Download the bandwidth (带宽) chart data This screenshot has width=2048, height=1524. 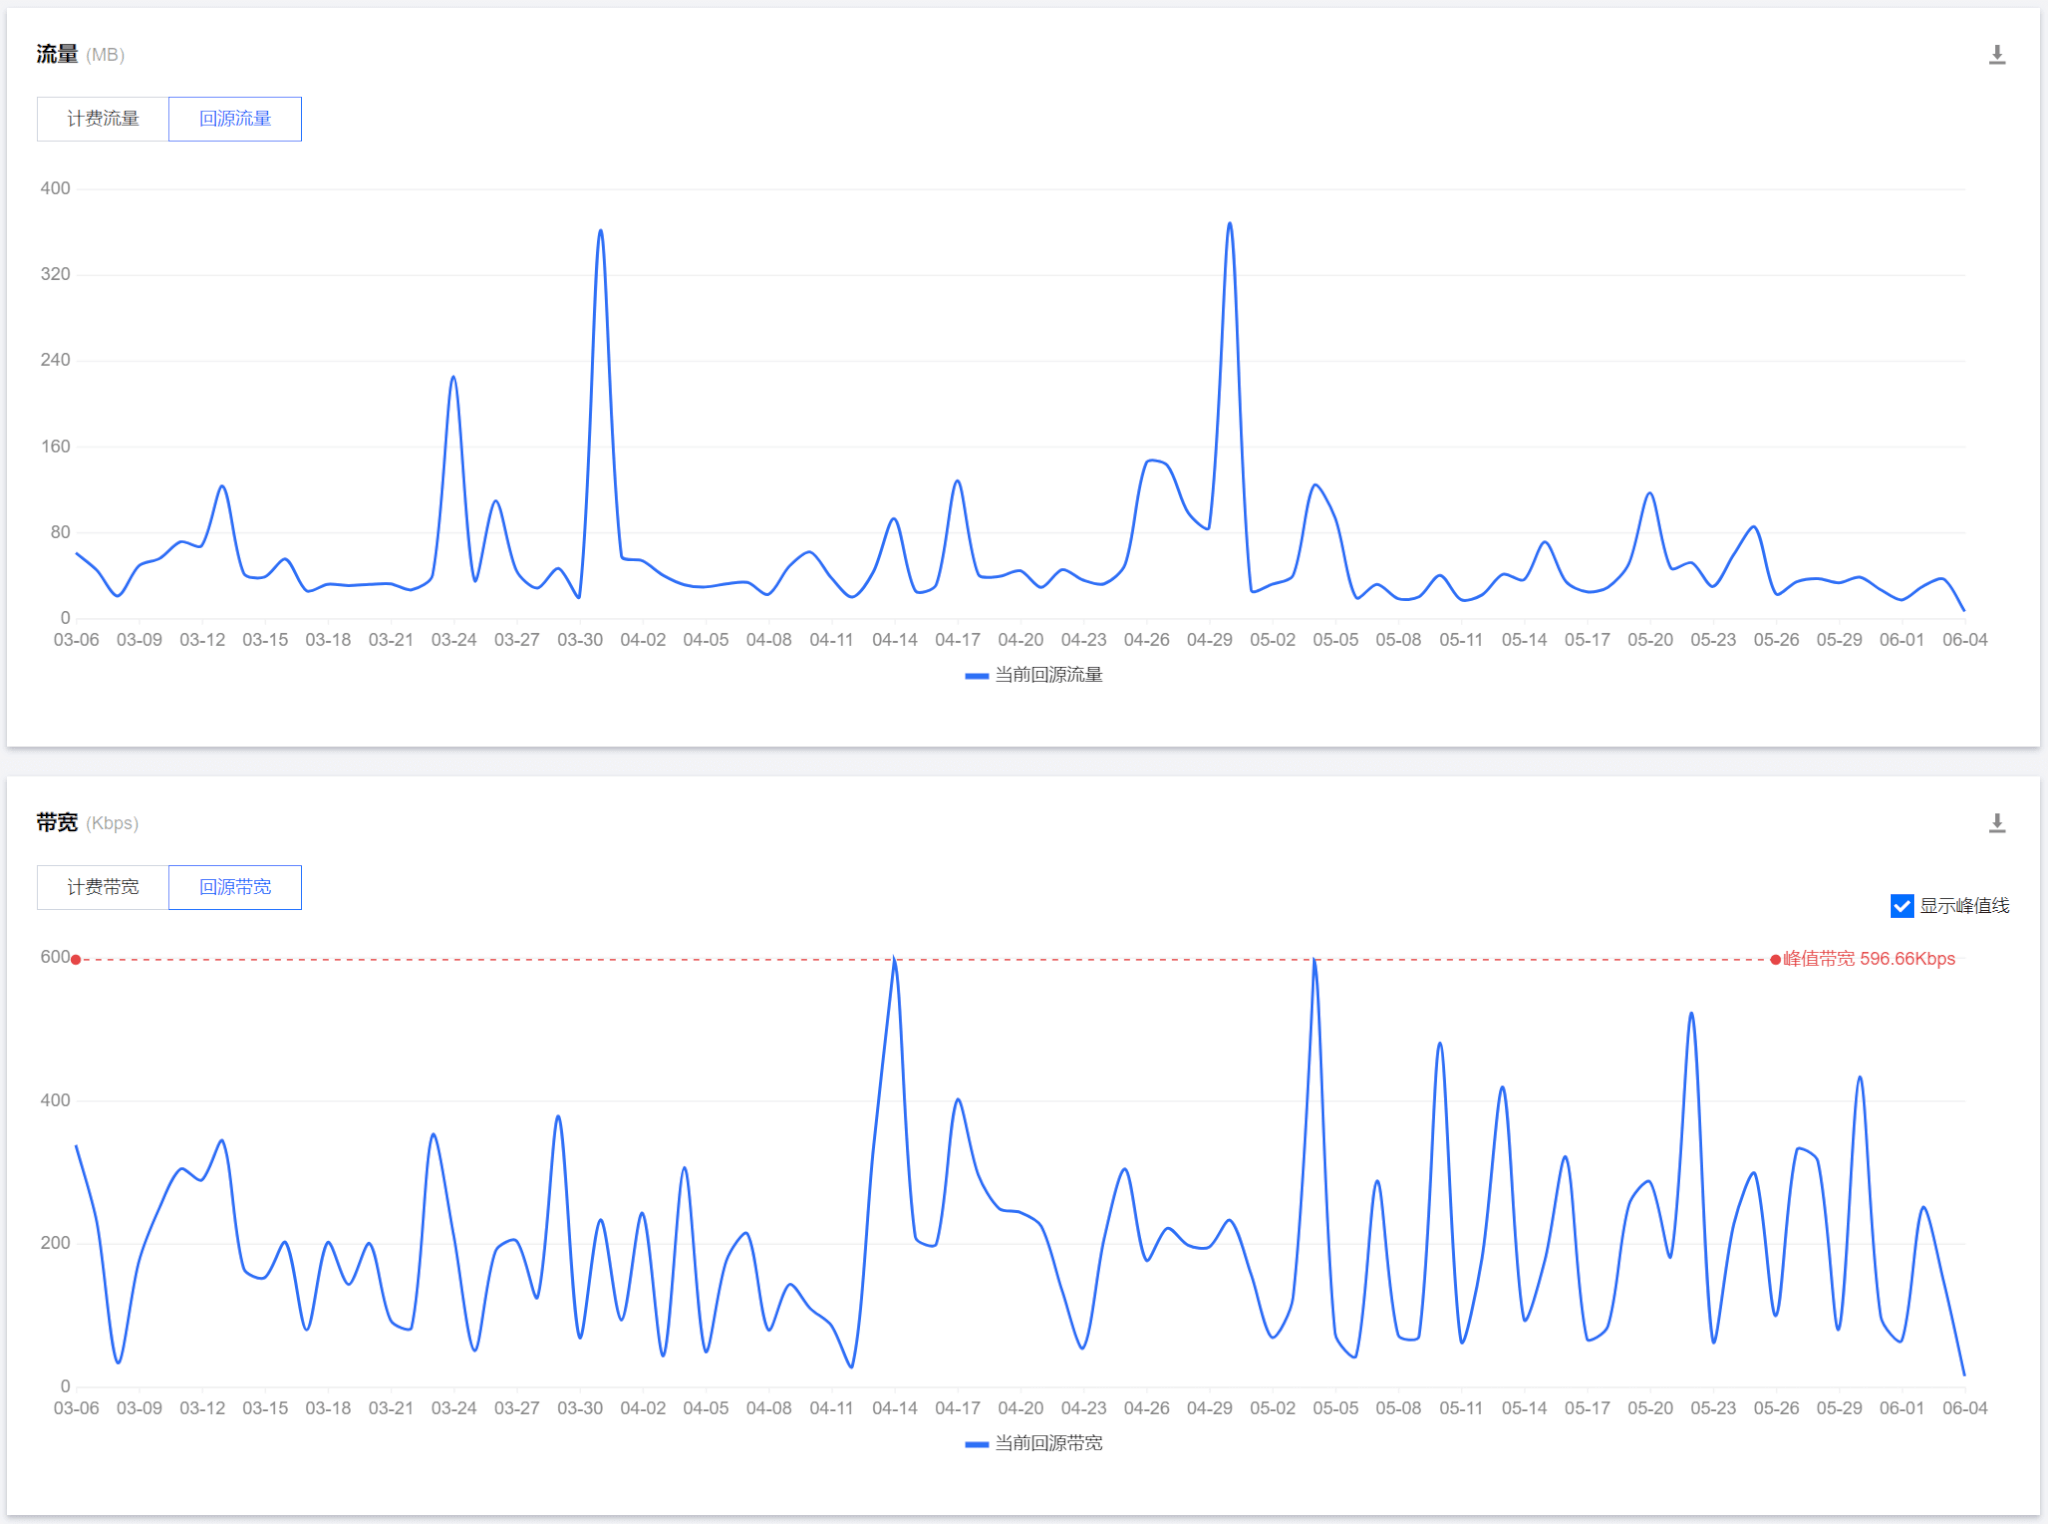1996,823
